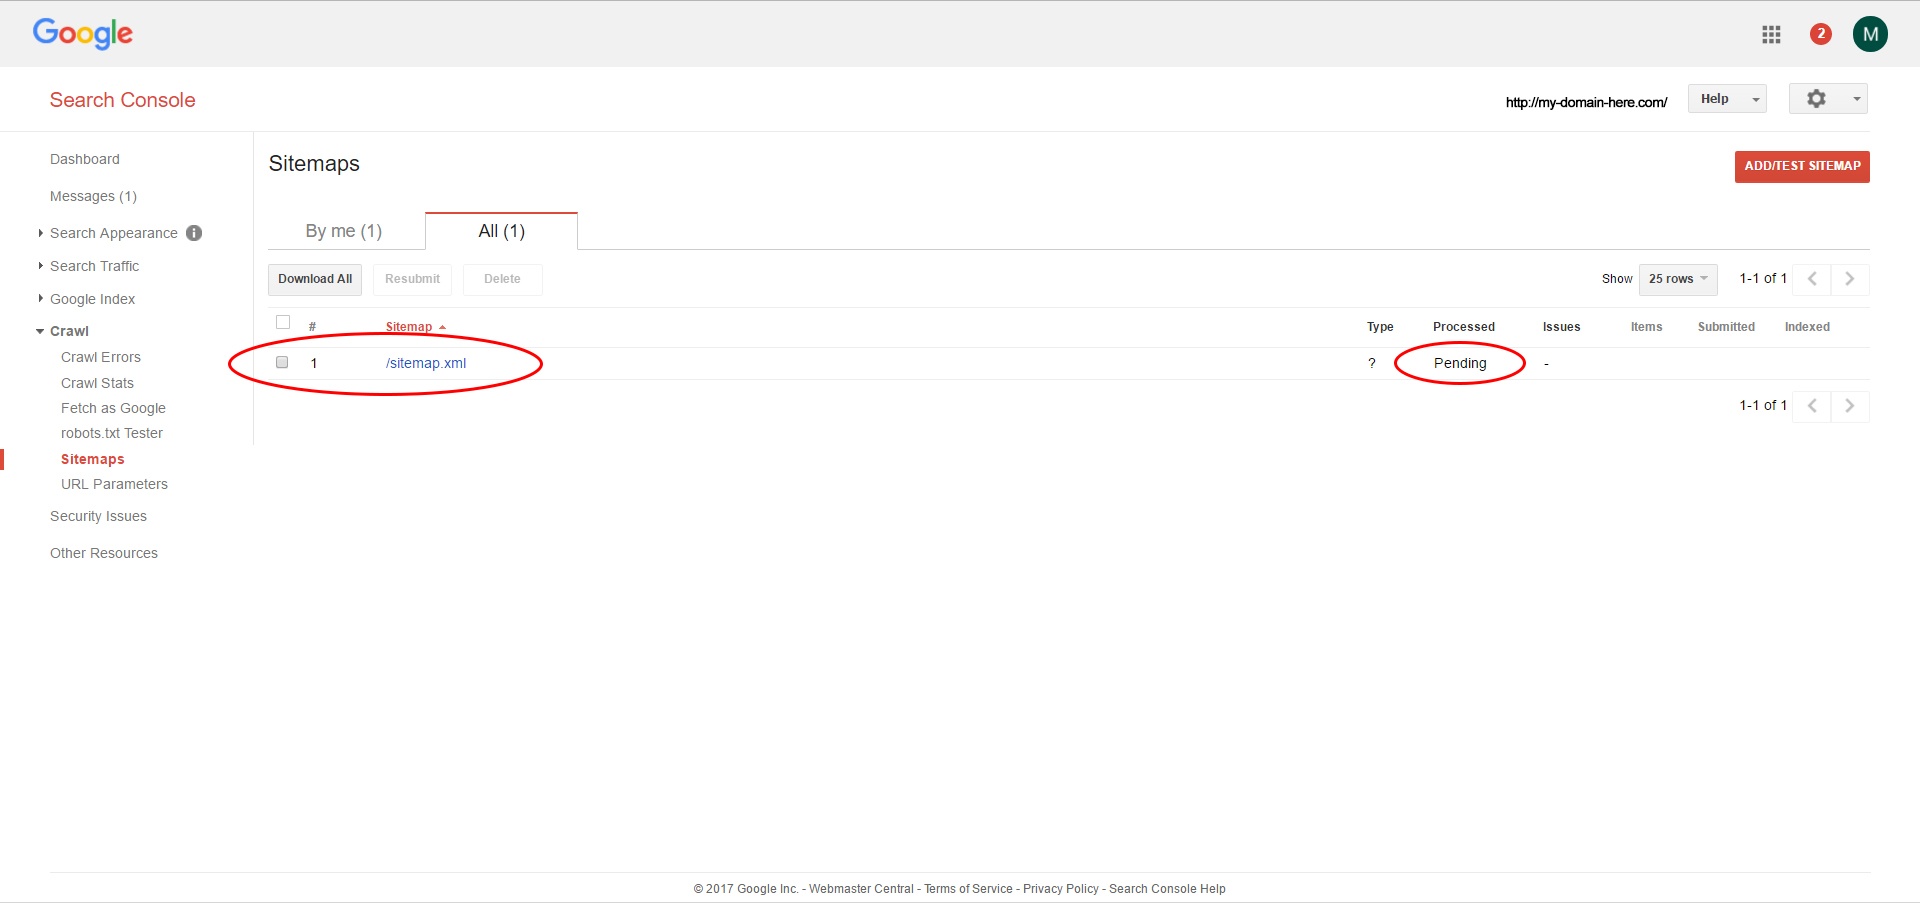Go to next page in bottom pager
Screen dimensions: 1920x903
click(1850, 406)
